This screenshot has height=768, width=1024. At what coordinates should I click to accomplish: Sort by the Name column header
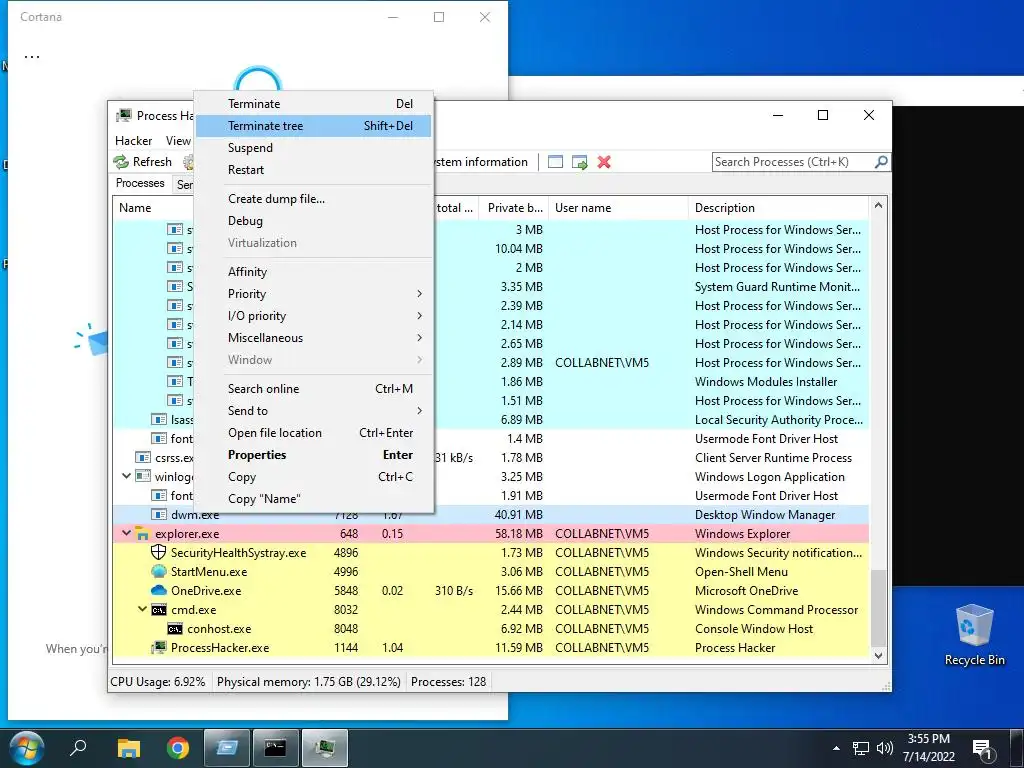click(154, 208)
